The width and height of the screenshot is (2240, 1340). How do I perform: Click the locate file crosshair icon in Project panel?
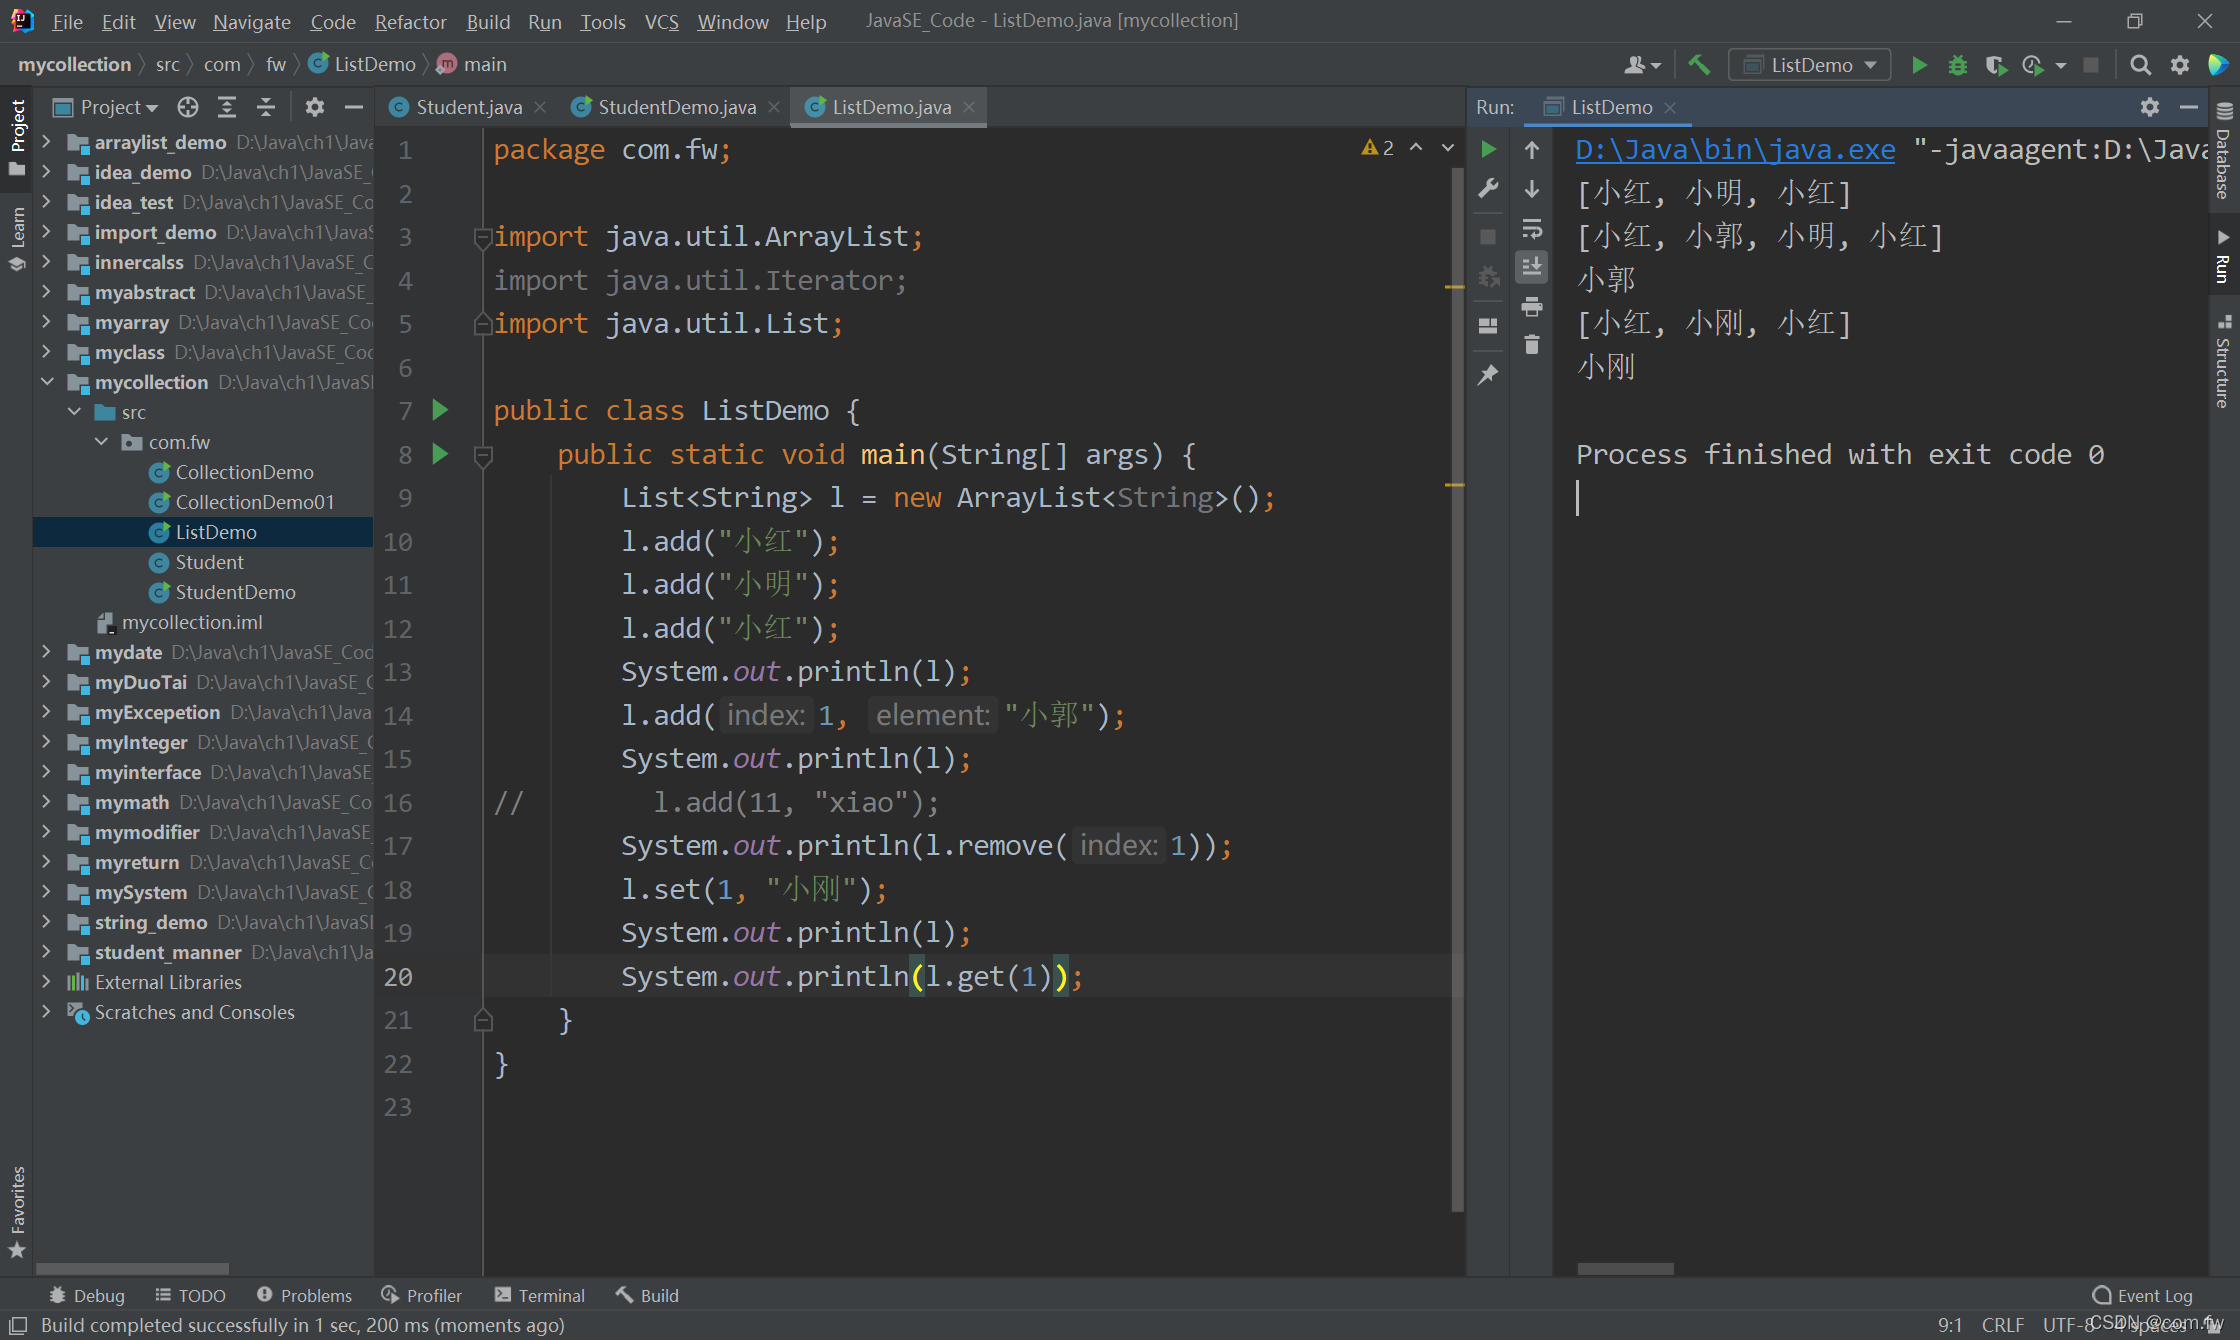188,107
